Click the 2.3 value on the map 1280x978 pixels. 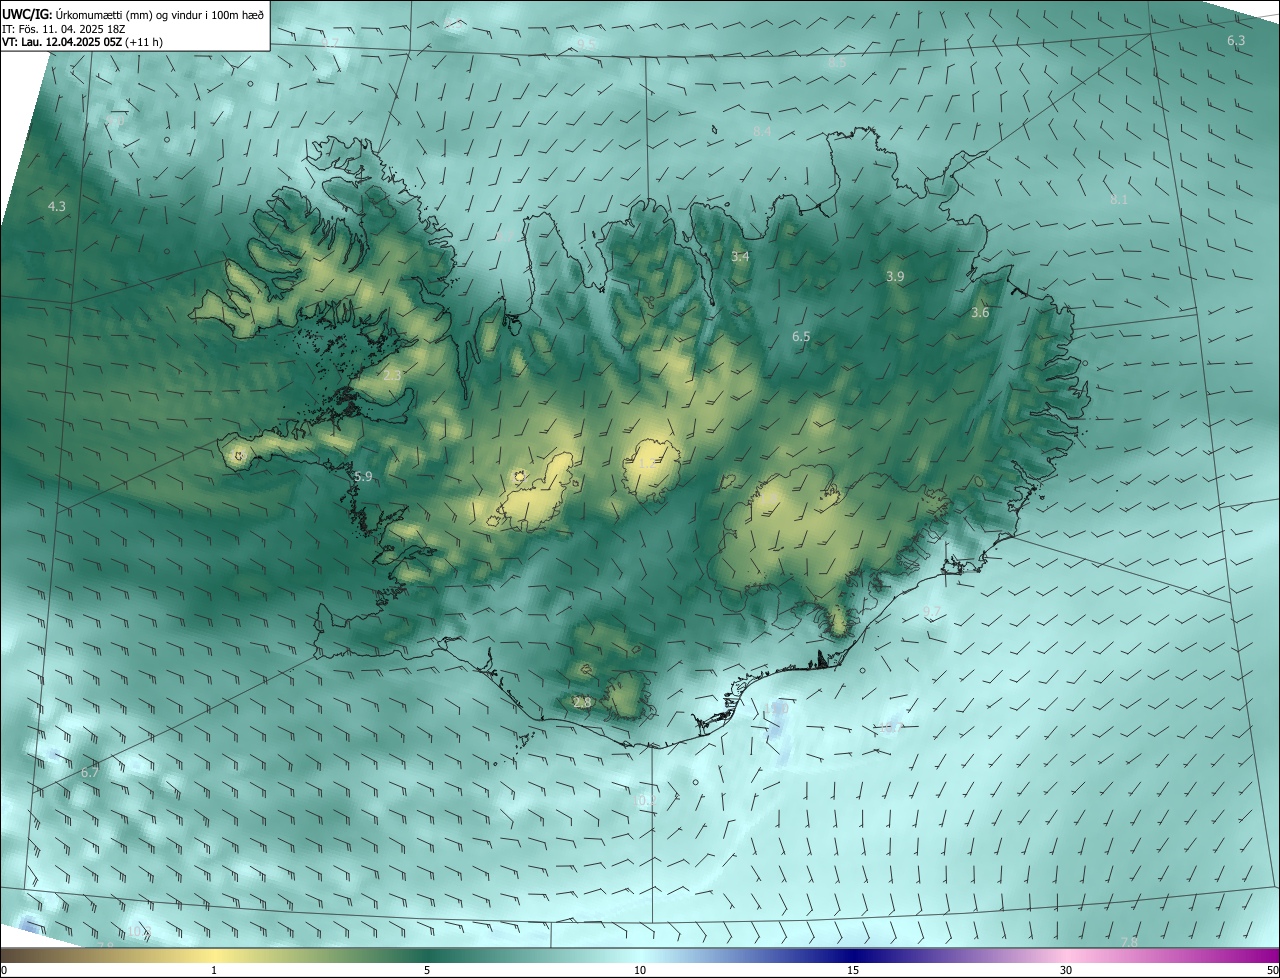pyautogui.click(x=392, y=375)
